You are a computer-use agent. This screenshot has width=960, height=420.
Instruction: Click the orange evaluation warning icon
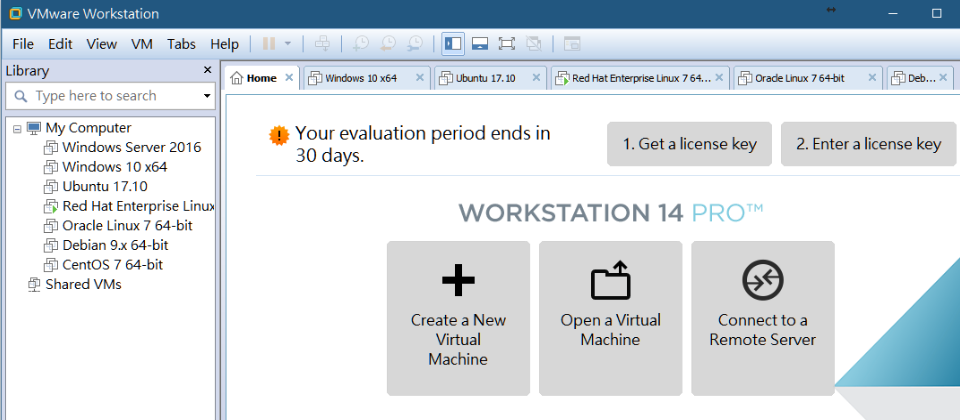(x=280, y=135)
